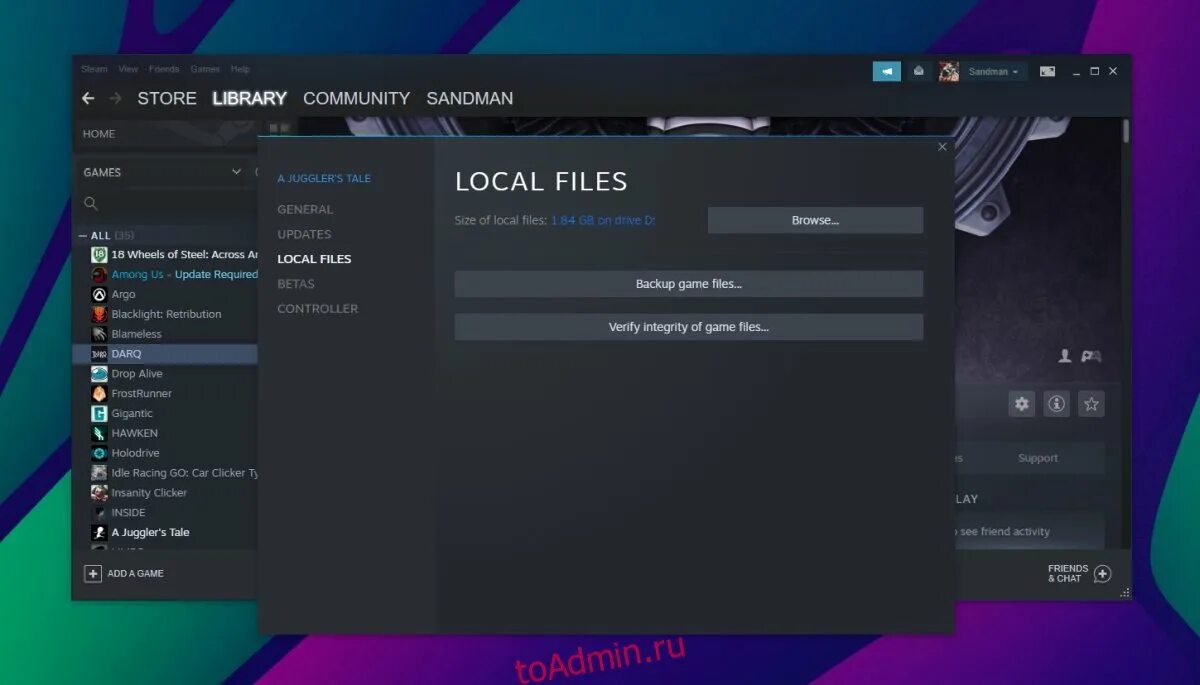Image resolution: width=1200 pixels, height=685 pixels.
Task: Go to the LIBRARY tab
Action: tap(250, 98)
